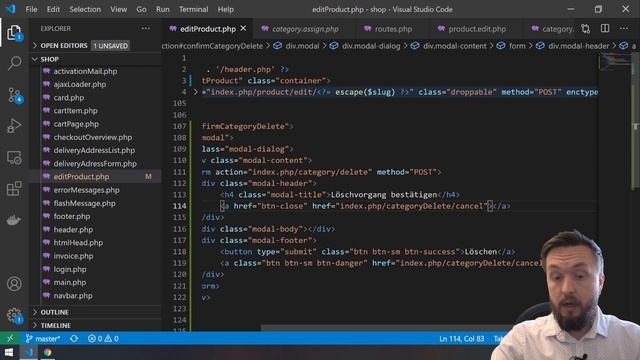Open the File menu
The width and height of the screenshot is (640, 360).
pyautogui.click(x=31, y=9)
